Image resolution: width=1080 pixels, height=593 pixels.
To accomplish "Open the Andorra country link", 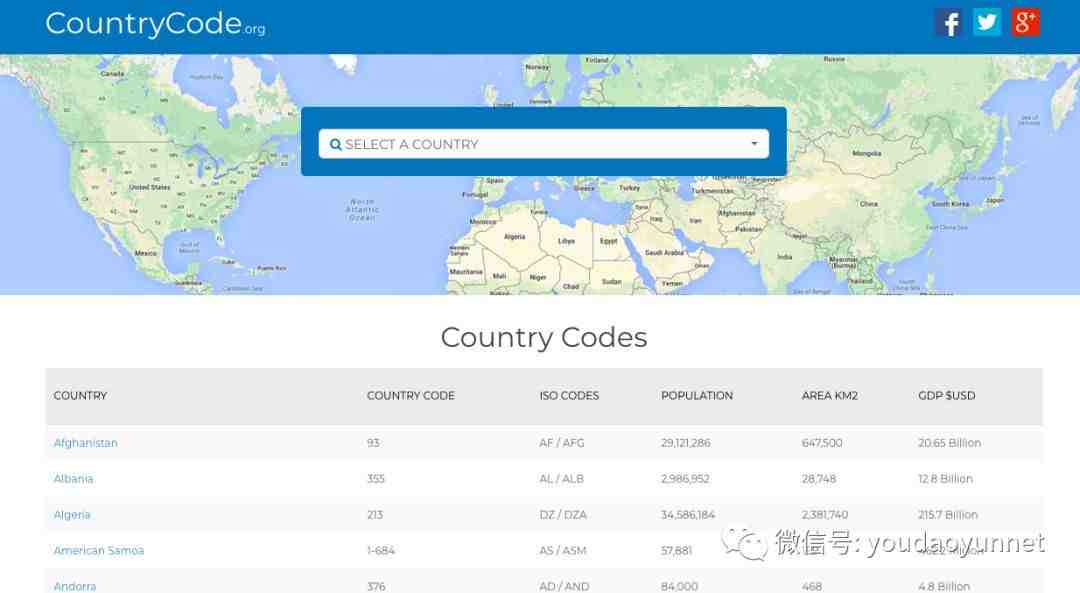I will (75, 586).
